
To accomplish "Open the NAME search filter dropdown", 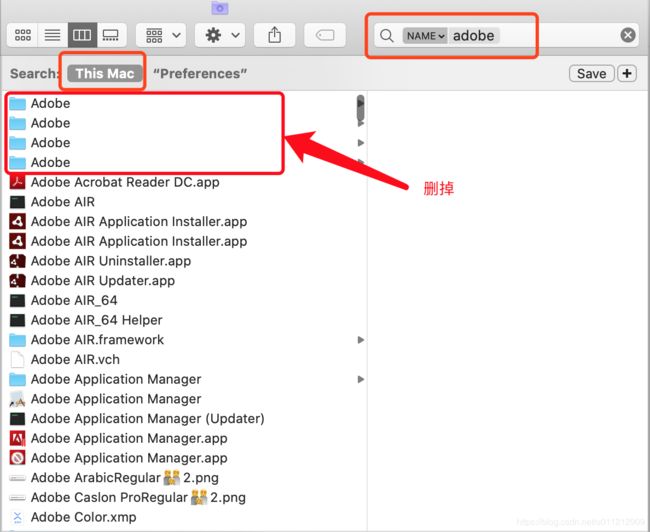I will click(x=424, y=35).
